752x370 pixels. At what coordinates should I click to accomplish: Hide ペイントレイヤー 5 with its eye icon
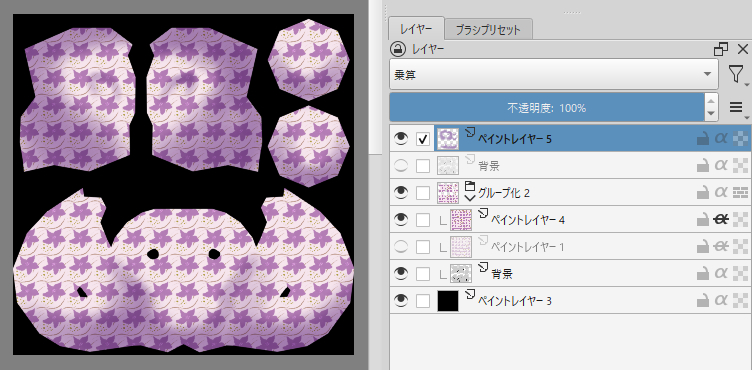(400, 139)
